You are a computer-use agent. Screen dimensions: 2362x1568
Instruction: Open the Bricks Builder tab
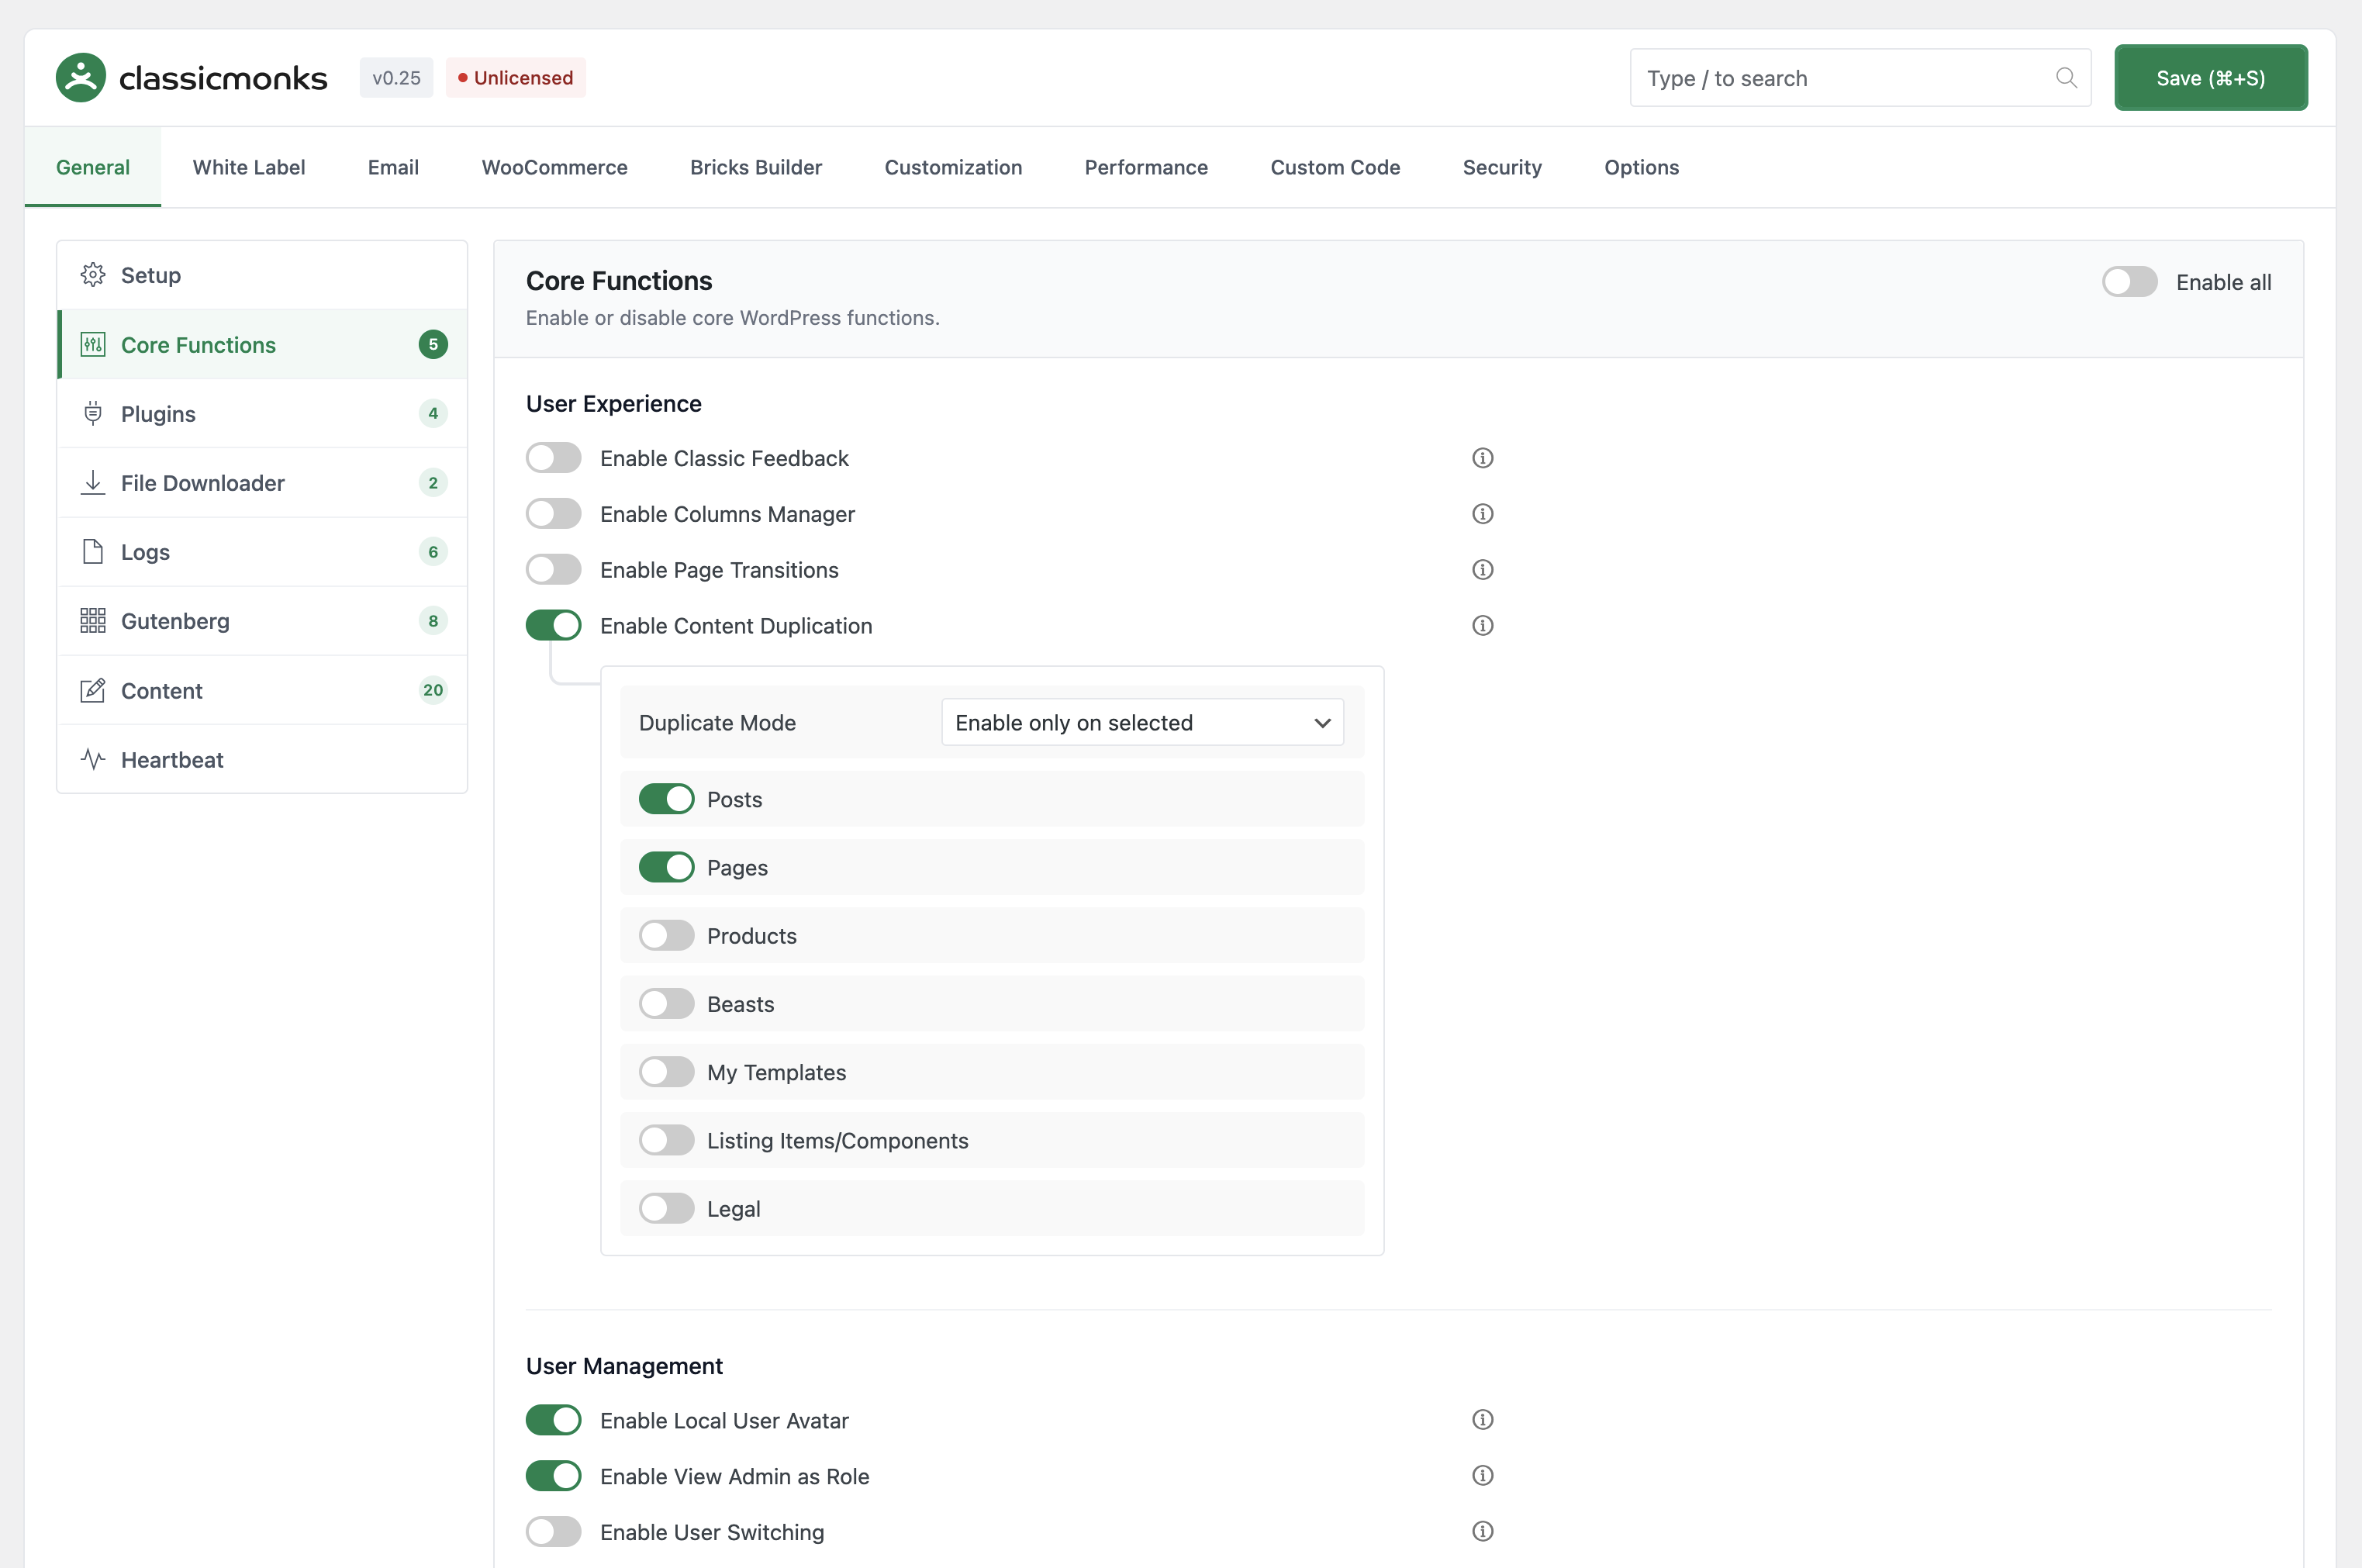[x=756, y=167]
